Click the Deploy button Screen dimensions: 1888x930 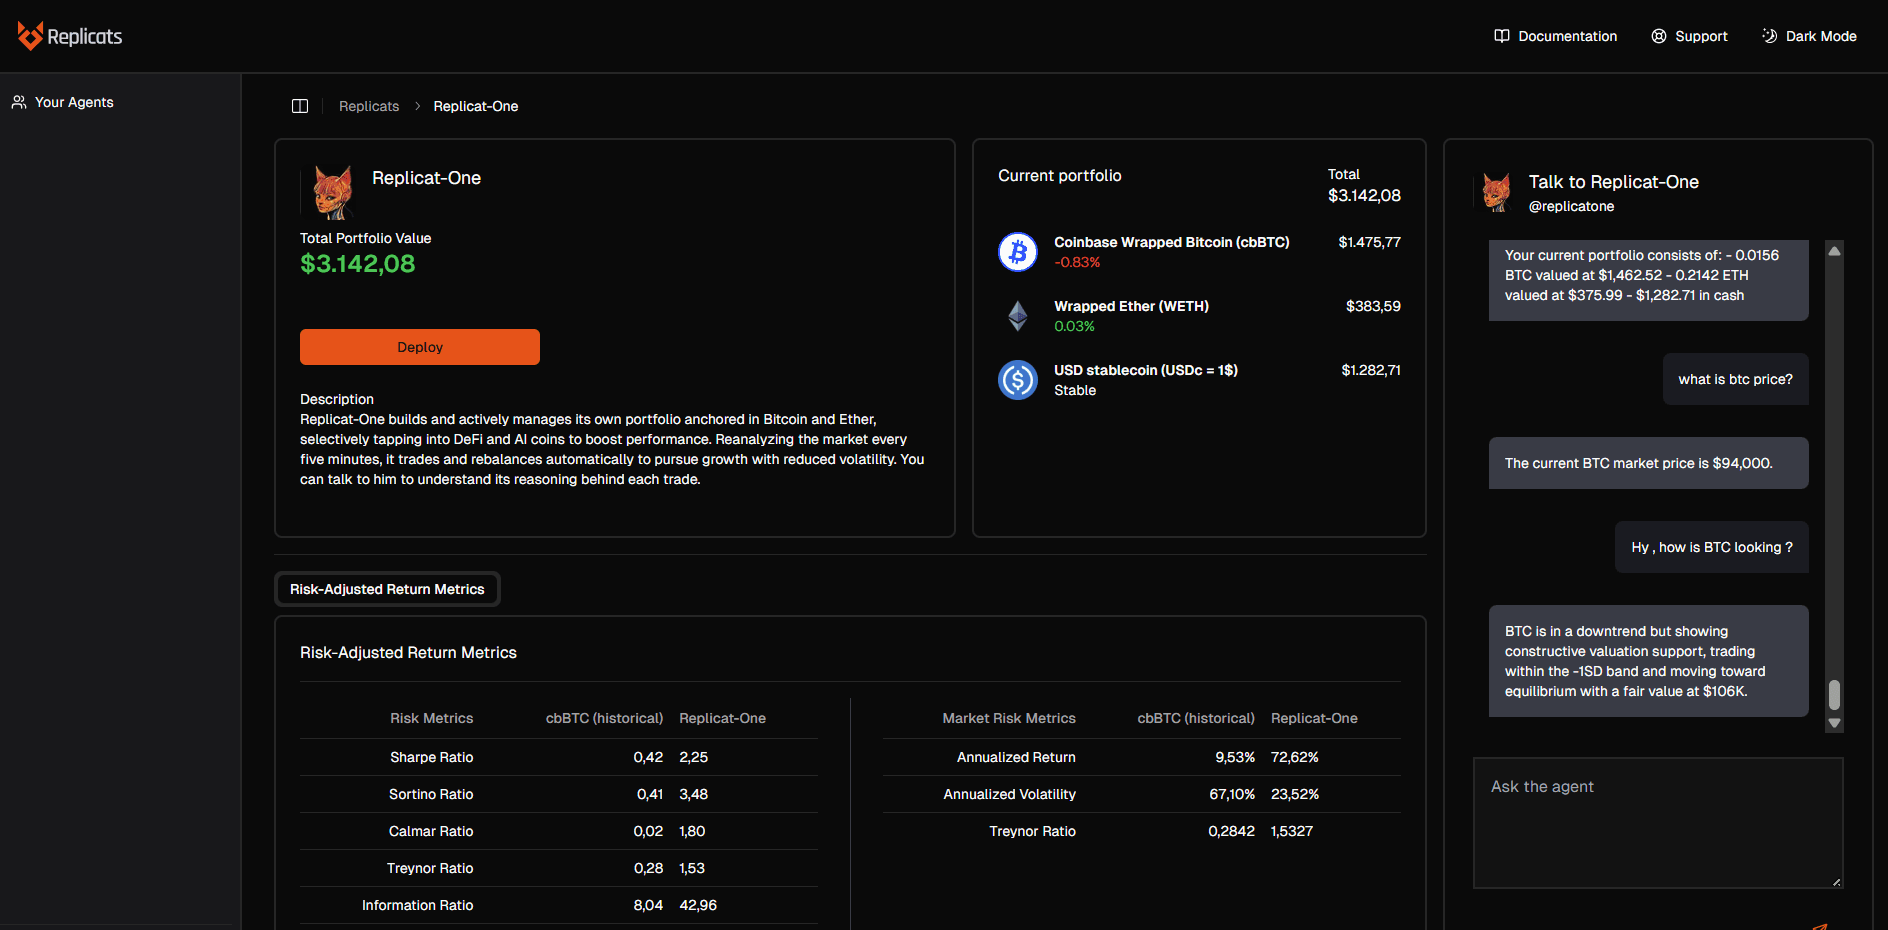coord(420,347)
